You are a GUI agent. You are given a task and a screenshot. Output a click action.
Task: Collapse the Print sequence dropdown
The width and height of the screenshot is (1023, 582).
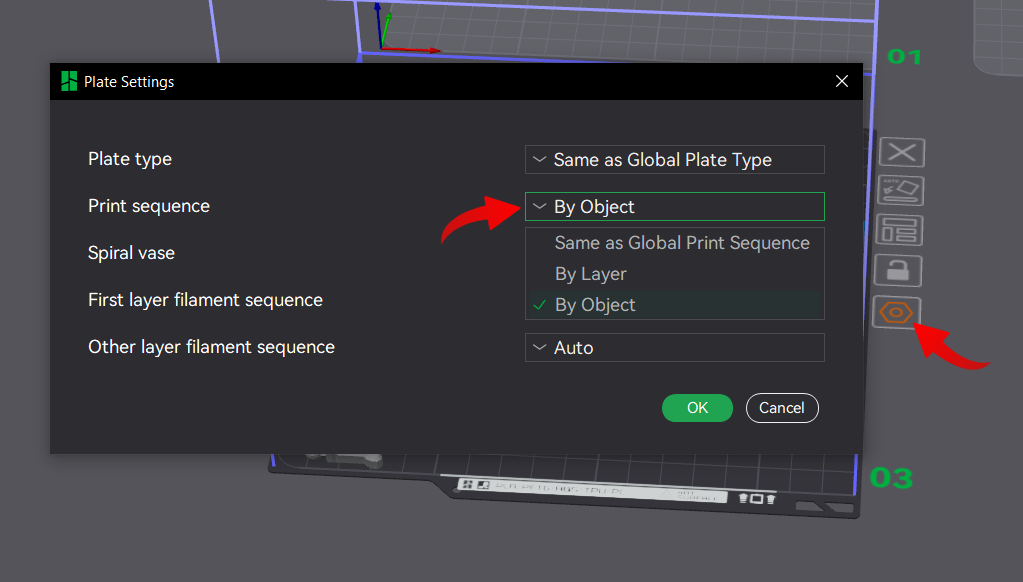[x=674, y=206]
